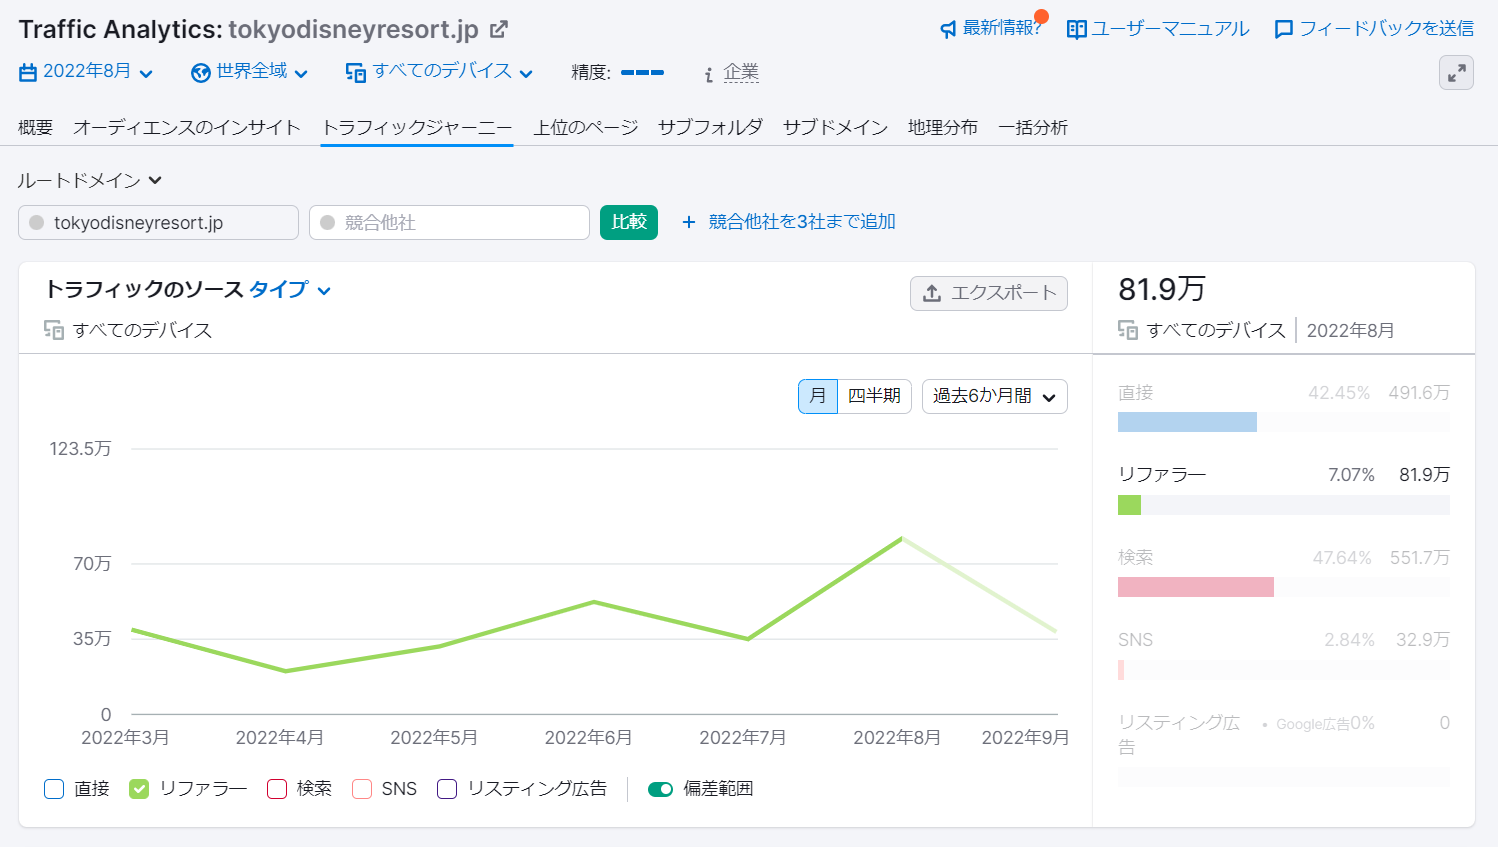Viewport: 1498px width, 847px height.
Task: Toggle the 検索 checkbox in the legend
Action: click(277, 789)
